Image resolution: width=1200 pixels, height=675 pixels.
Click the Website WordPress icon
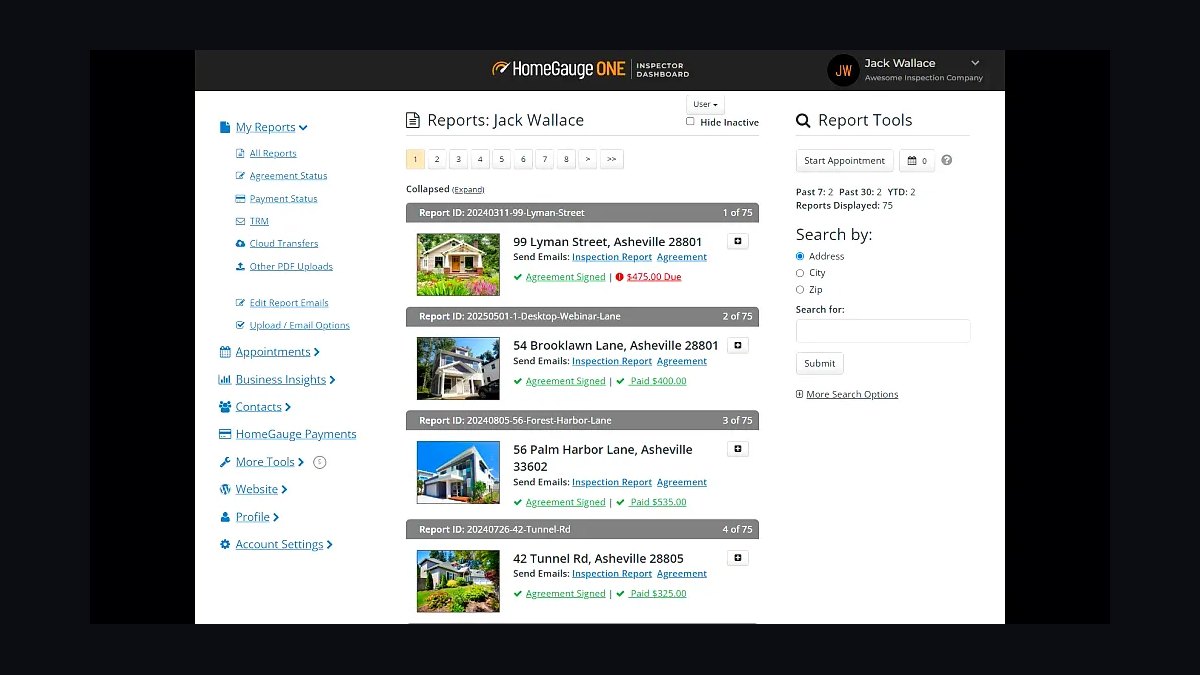(x=225, y=489)
